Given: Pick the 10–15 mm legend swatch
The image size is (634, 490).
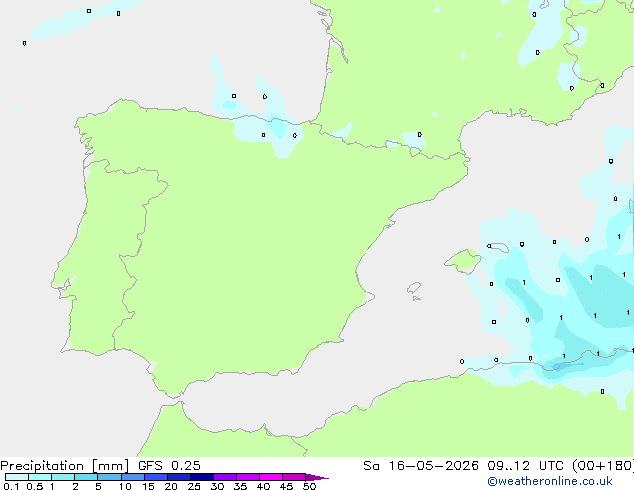Looking at the screenshot, I should pyautogui.click(x=132, y=477).
